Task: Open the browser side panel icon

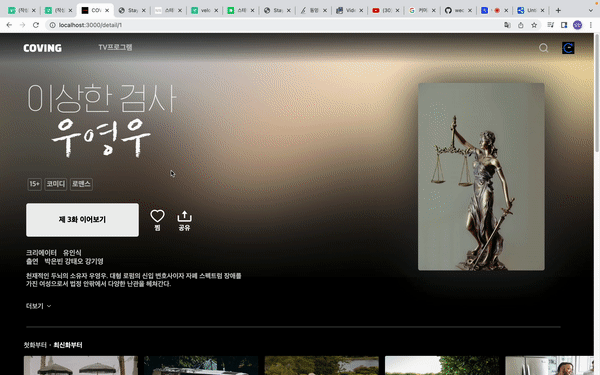Action: point(564,25)
